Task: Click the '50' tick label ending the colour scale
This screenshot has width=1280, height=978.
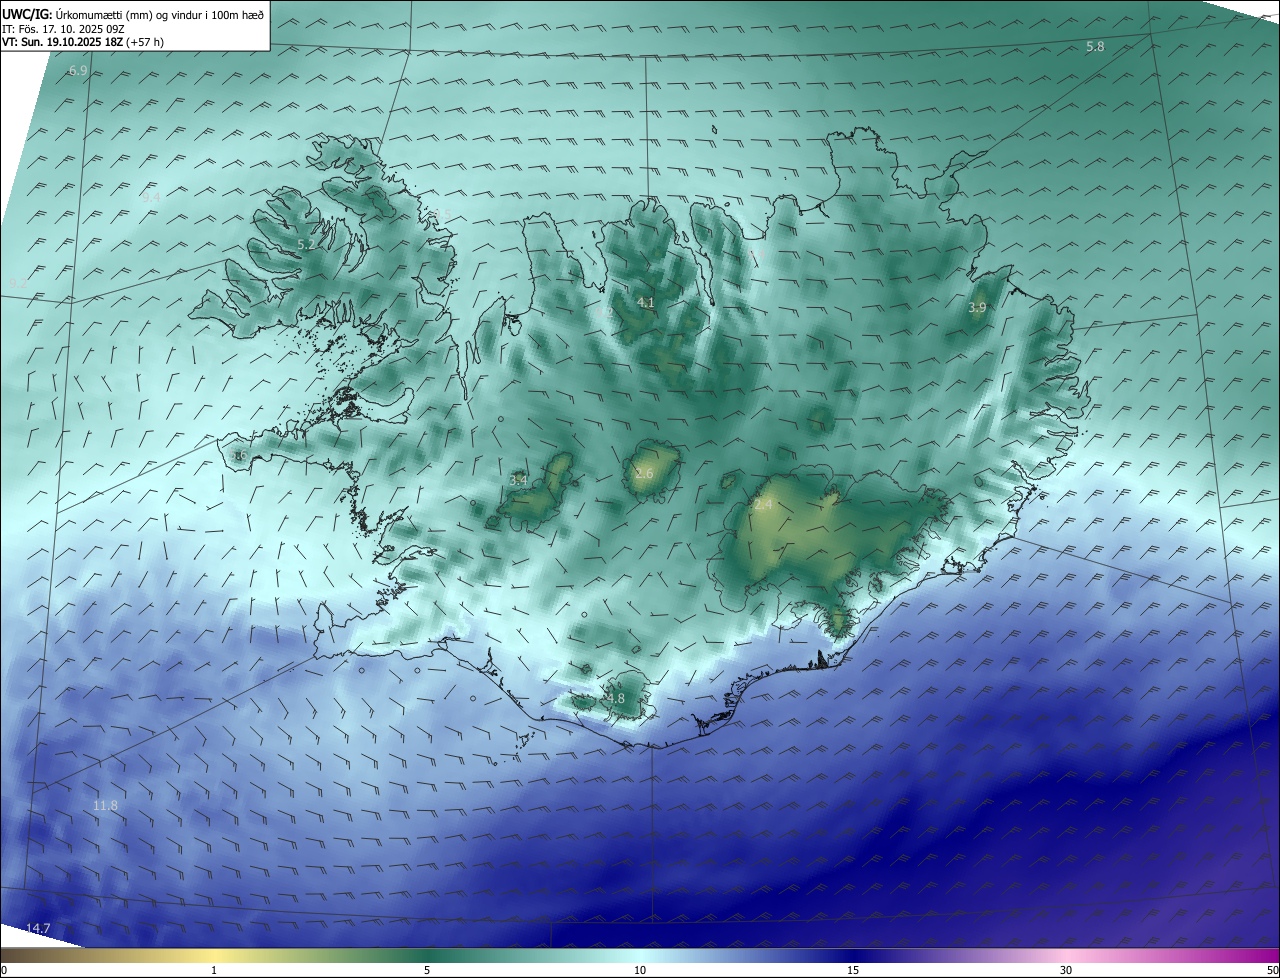Action: point(1272,970)
